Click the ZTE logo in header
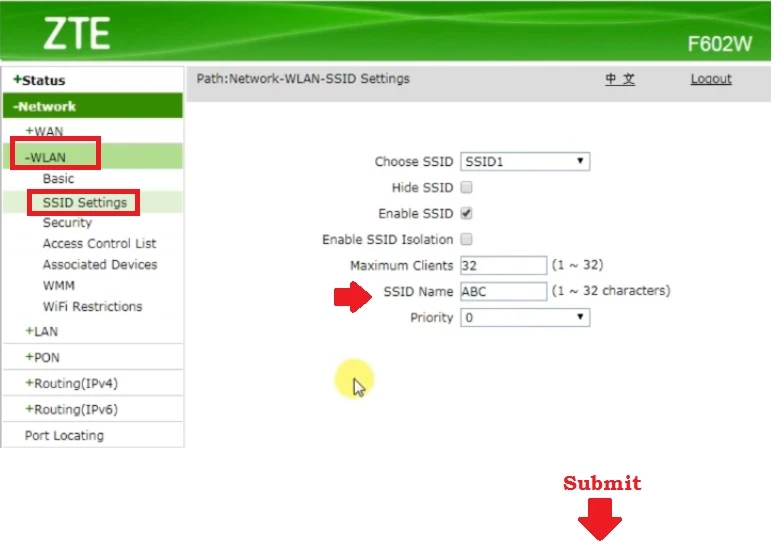782x550 pixels. [76, 34]
